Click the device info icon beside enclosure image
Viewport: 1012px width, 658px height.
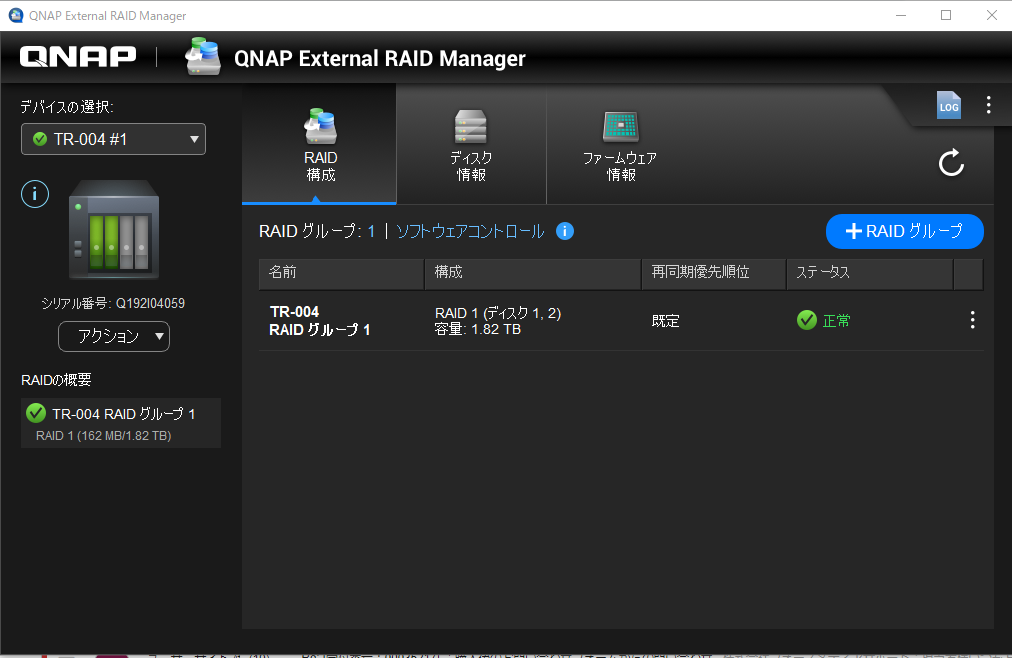35,194
